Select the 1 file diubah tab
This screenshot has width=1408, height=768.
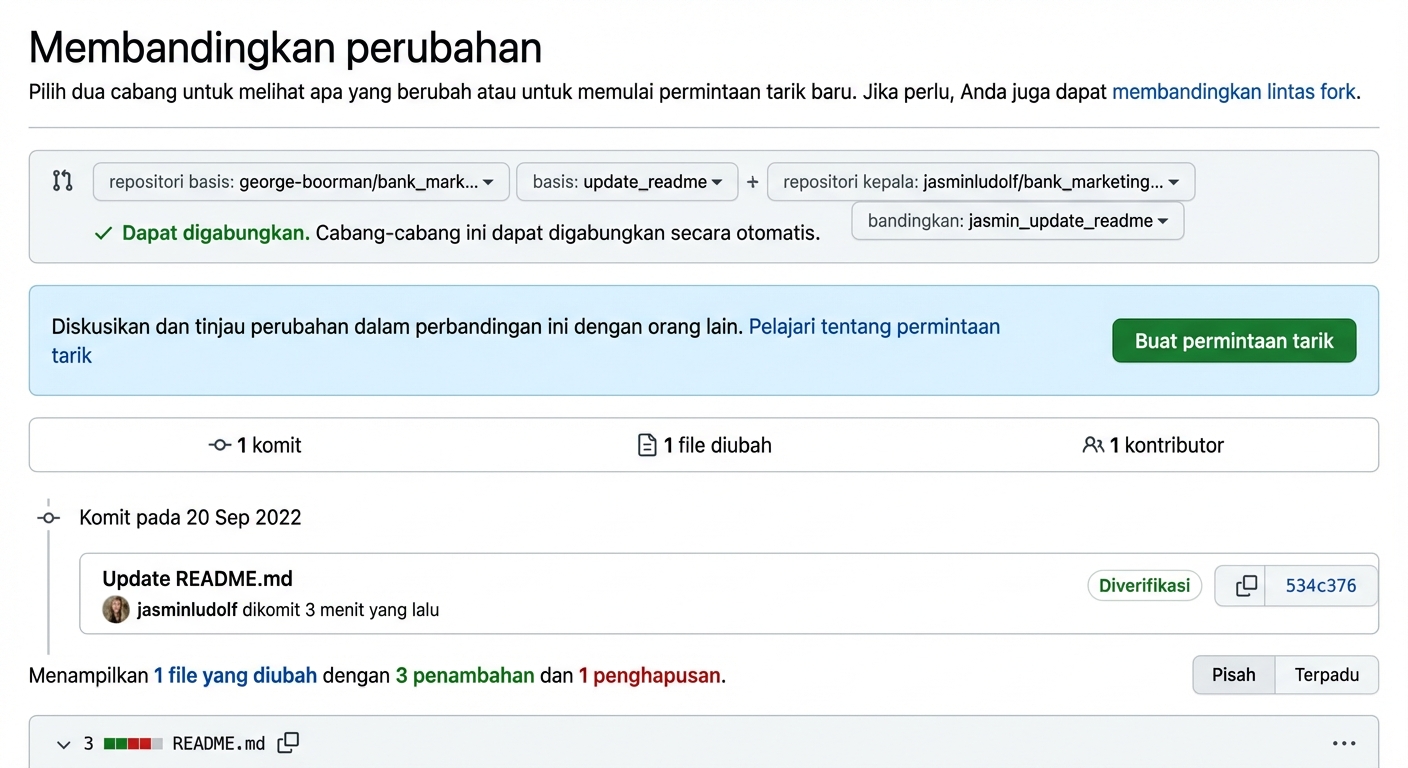tap(705, 445)
